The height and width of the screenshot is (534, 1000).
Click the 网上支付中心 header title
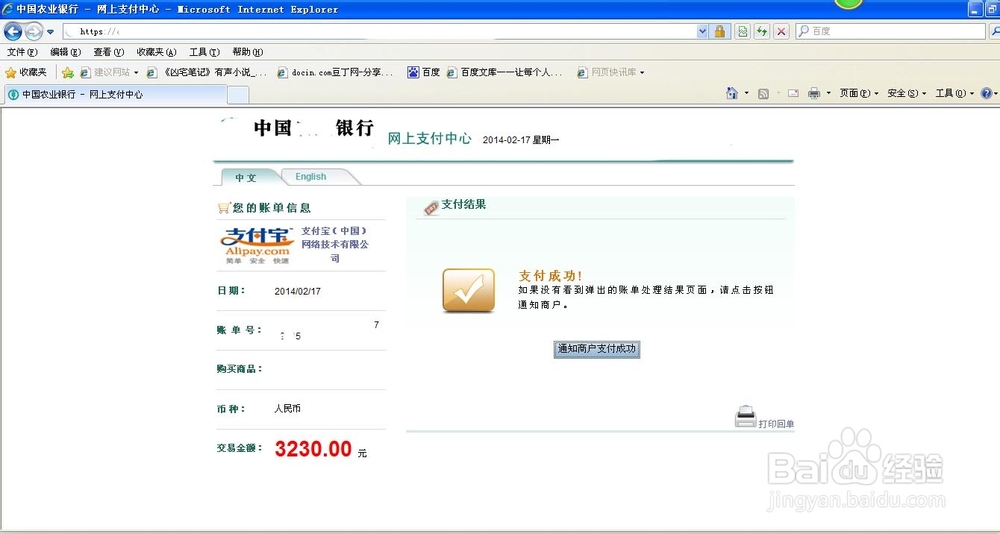click(x=430, y=138)
